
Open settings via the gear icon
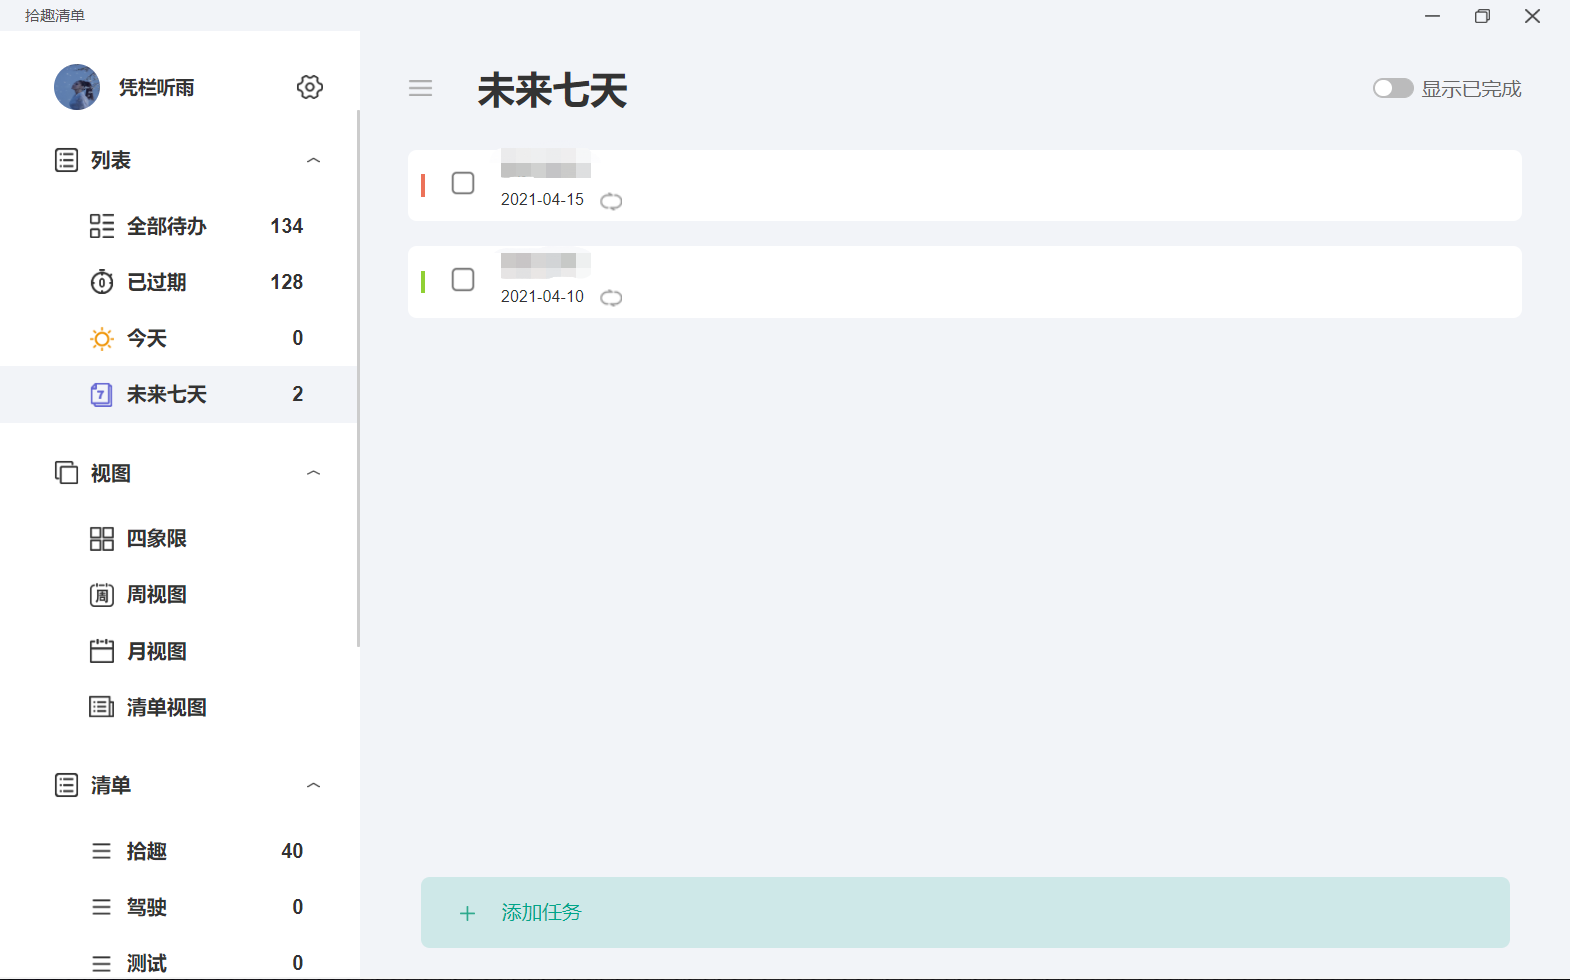[310, 87]
